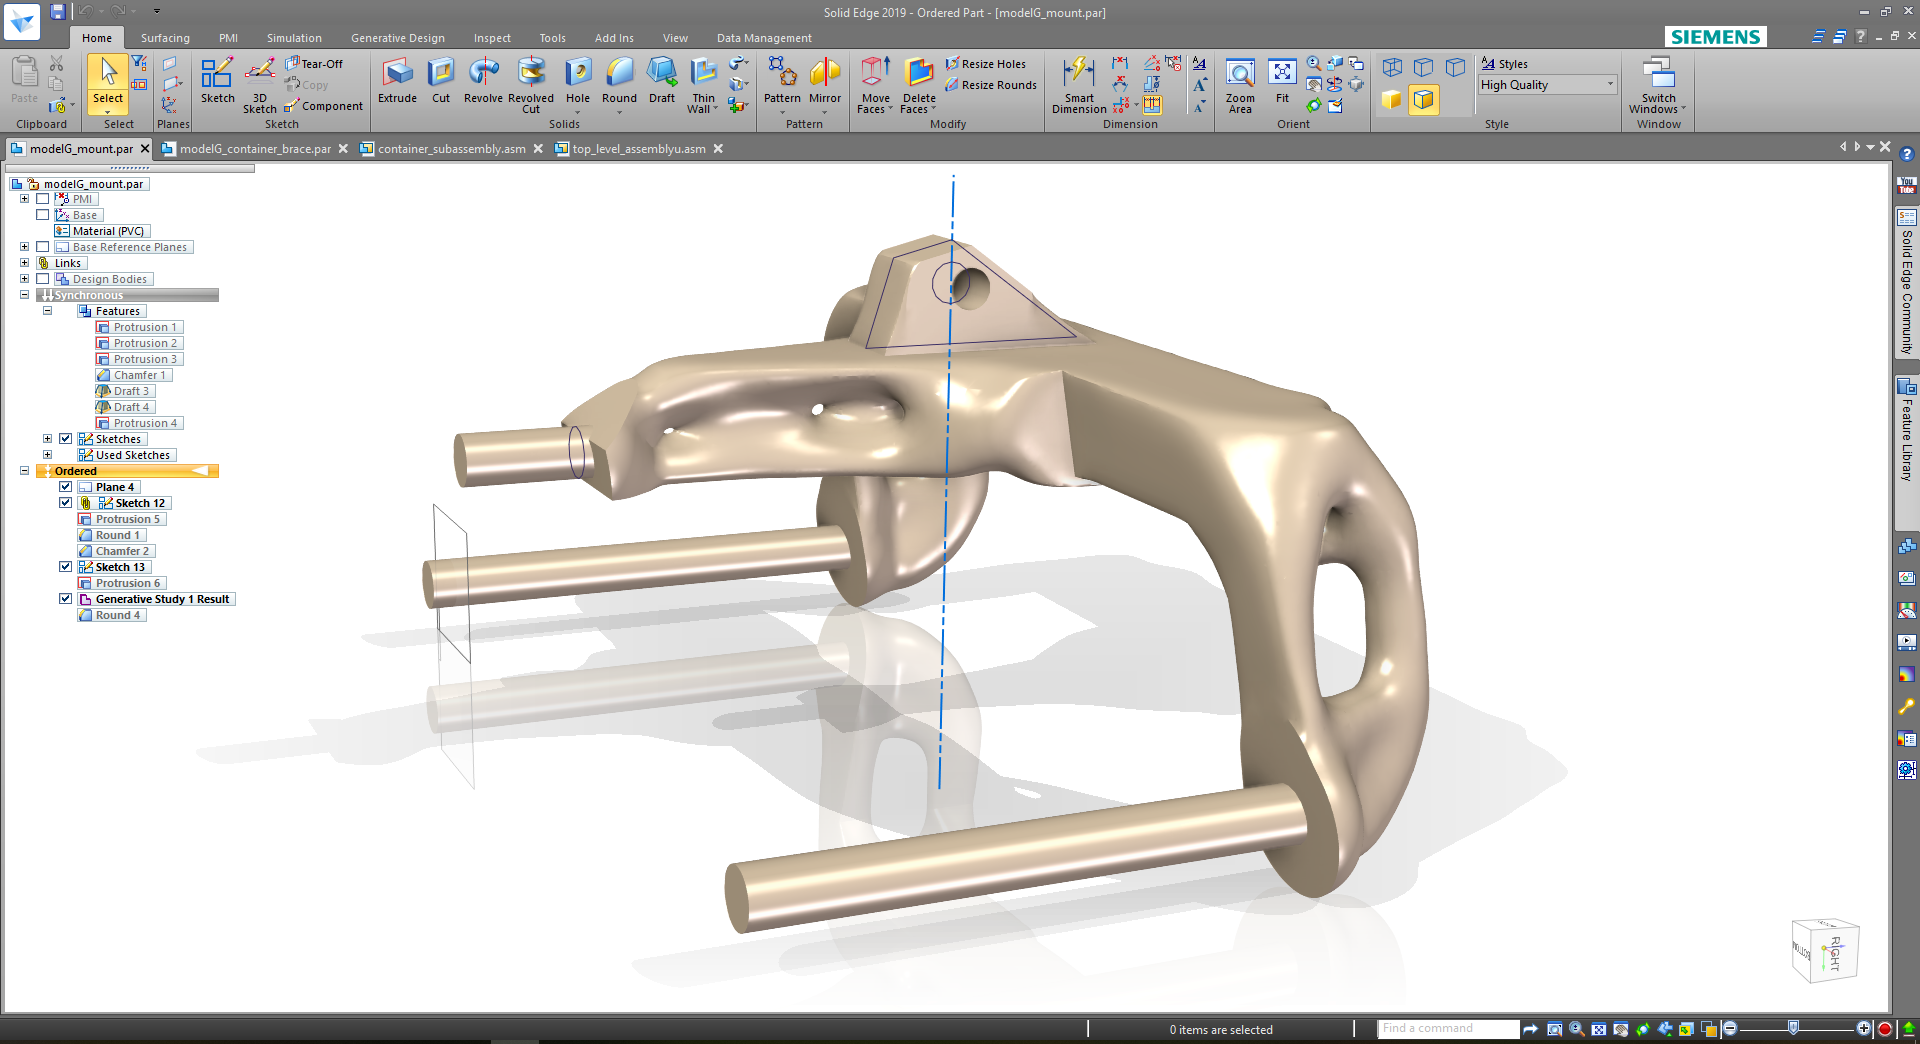Hide Plane 4 via checkbox
Viewport: 1920px width, 1044px height.
coord(66,487)
